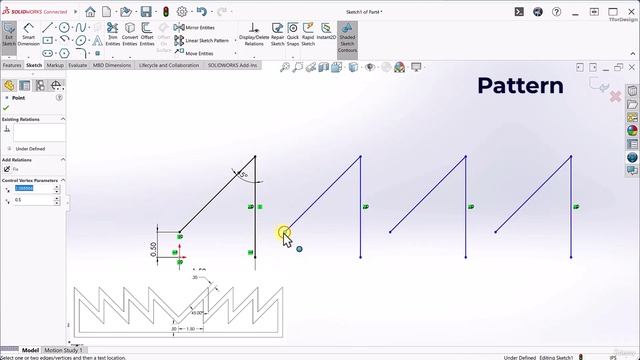This screenshot has width=640, height=360.
Task: Open the ConfigurationManager tab
Action: 40,85
